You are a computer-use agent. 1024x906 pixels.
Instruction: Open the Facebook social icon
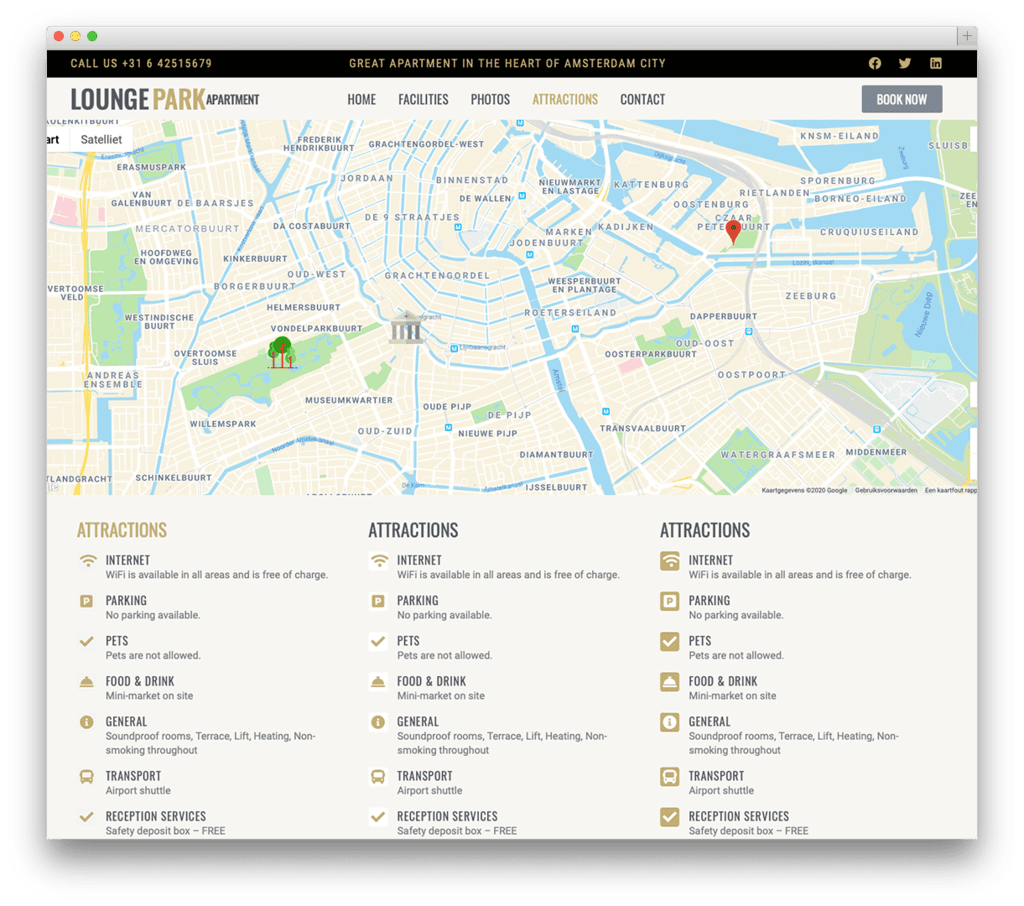(874, 63)
